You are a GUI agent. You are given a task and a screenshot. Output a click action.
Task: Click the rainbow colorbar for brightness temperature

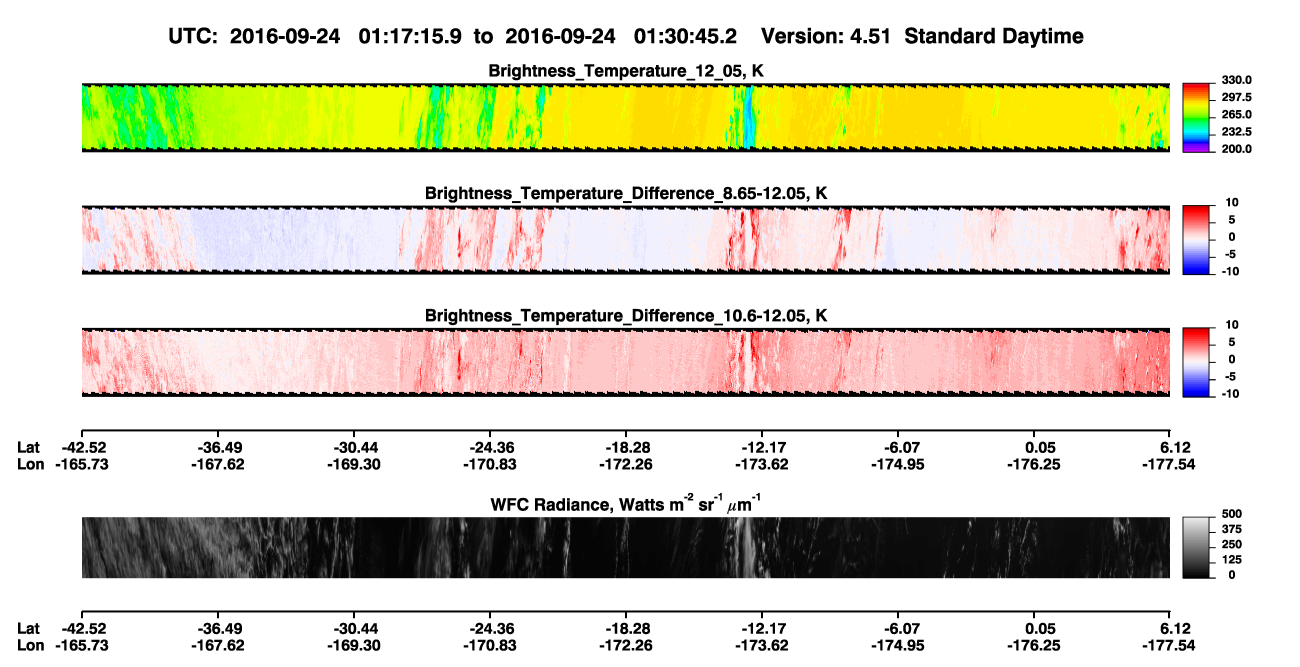point(1196,118)
